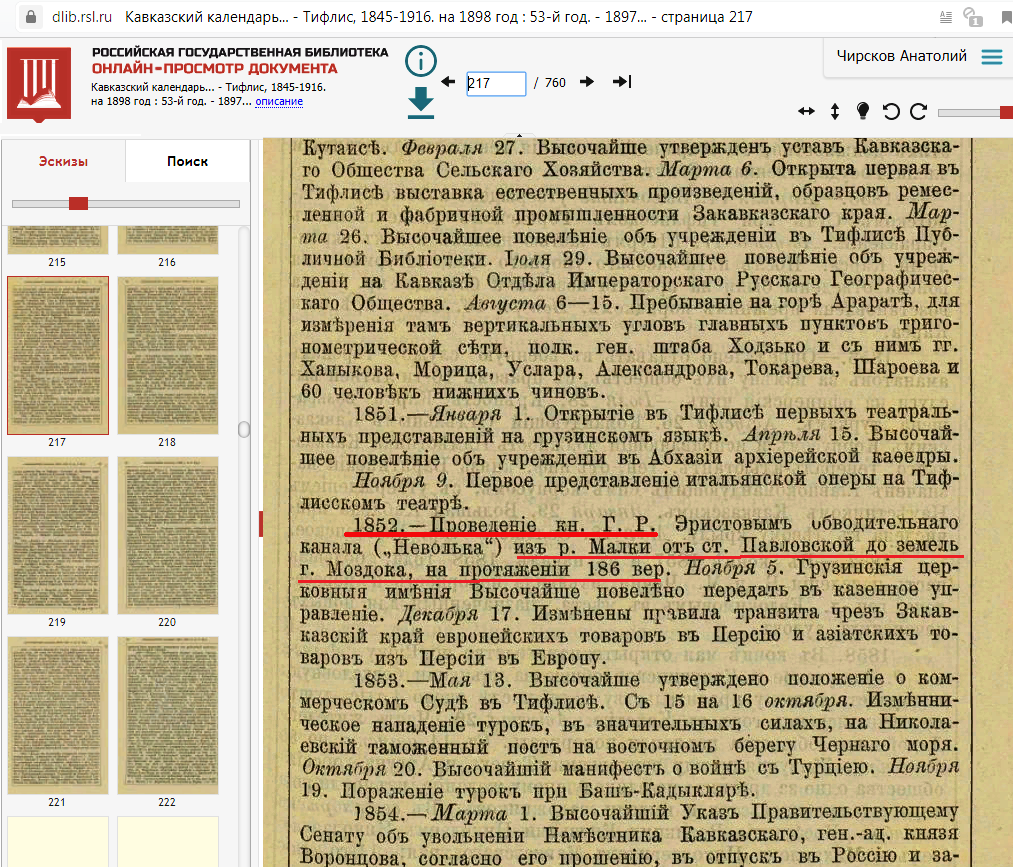Rotate the page clockwise
1013x867 pixels.
tap(919, 112)
